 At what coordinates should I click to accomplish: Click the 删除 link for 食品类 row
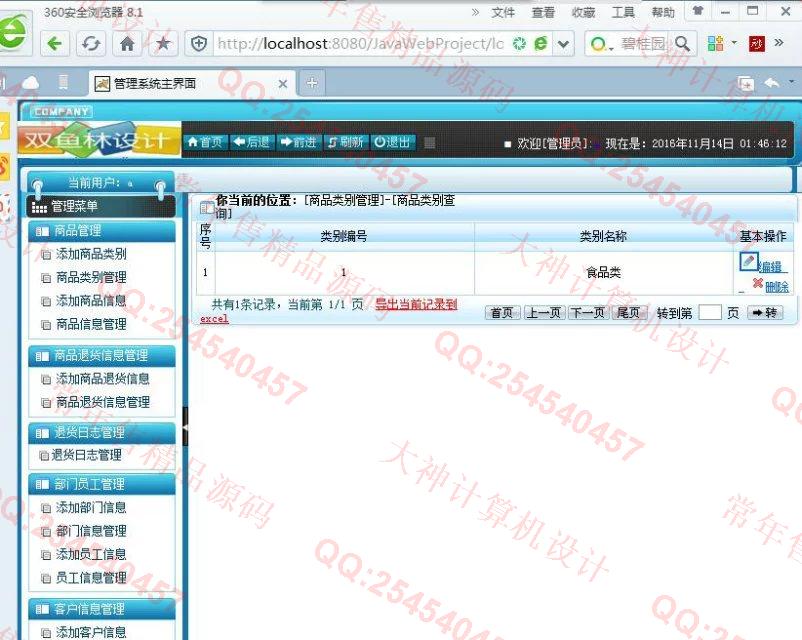point(777,287)
